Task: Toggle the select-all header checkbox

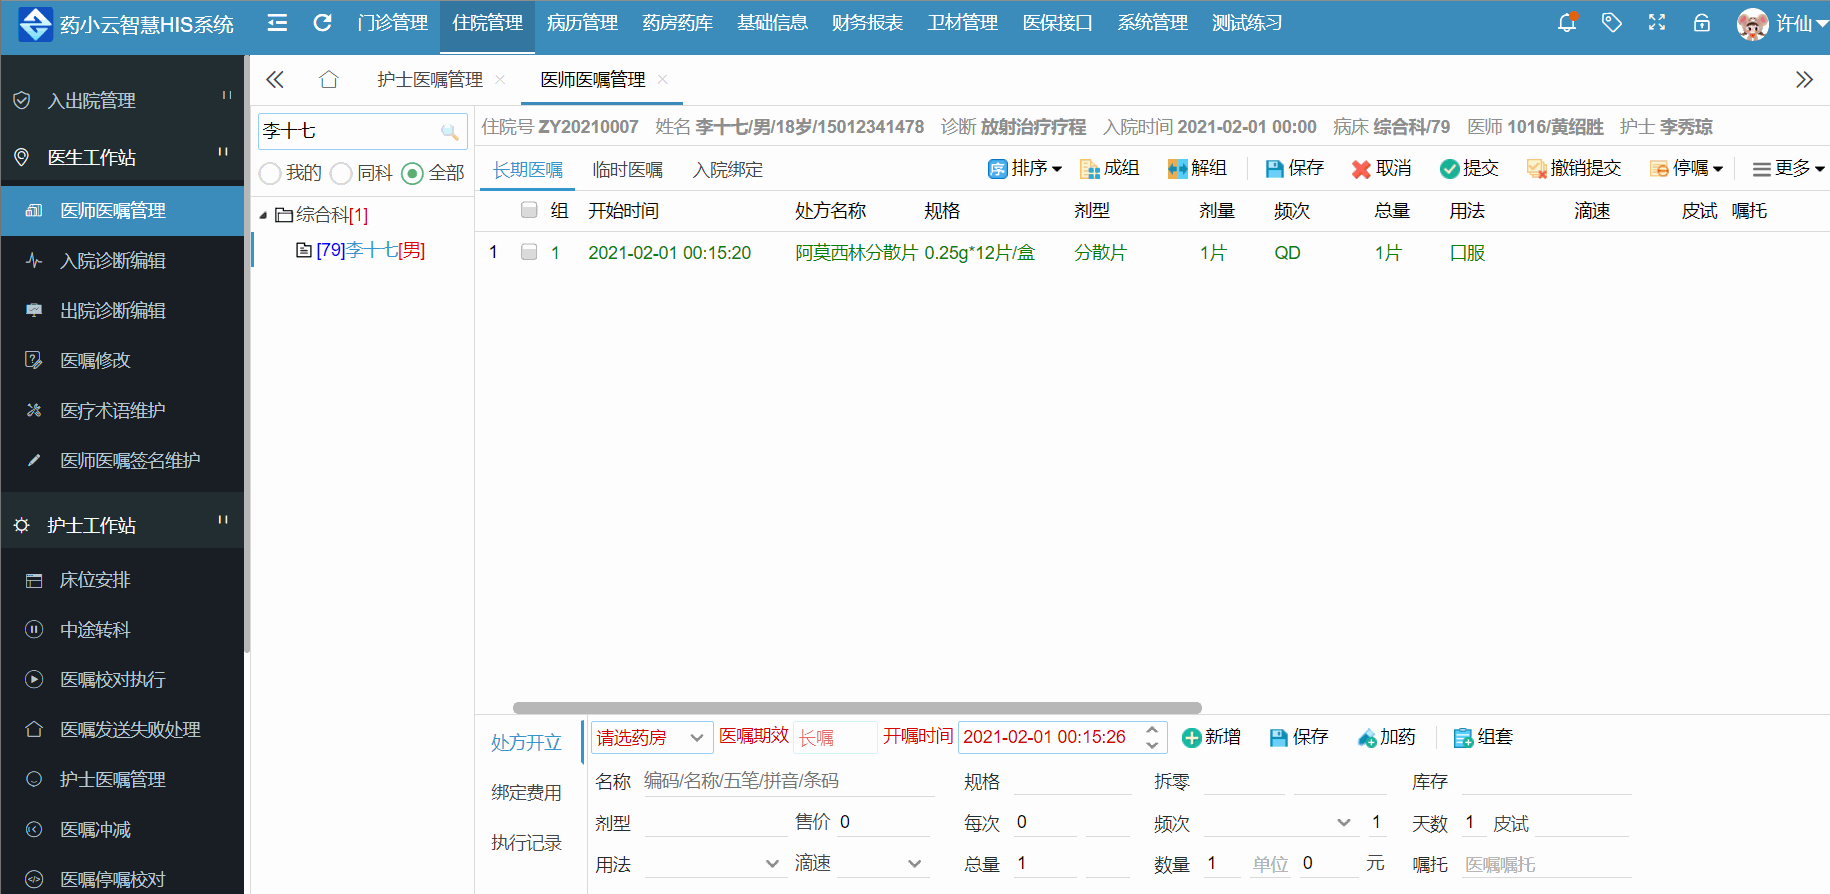Action: [529, 210]
